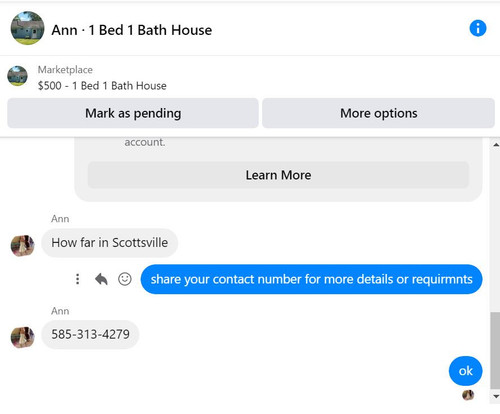
Task: Click the '$500 - 1 Bed 1 Bath House' listing title
Action: click(x=102, y=86)
